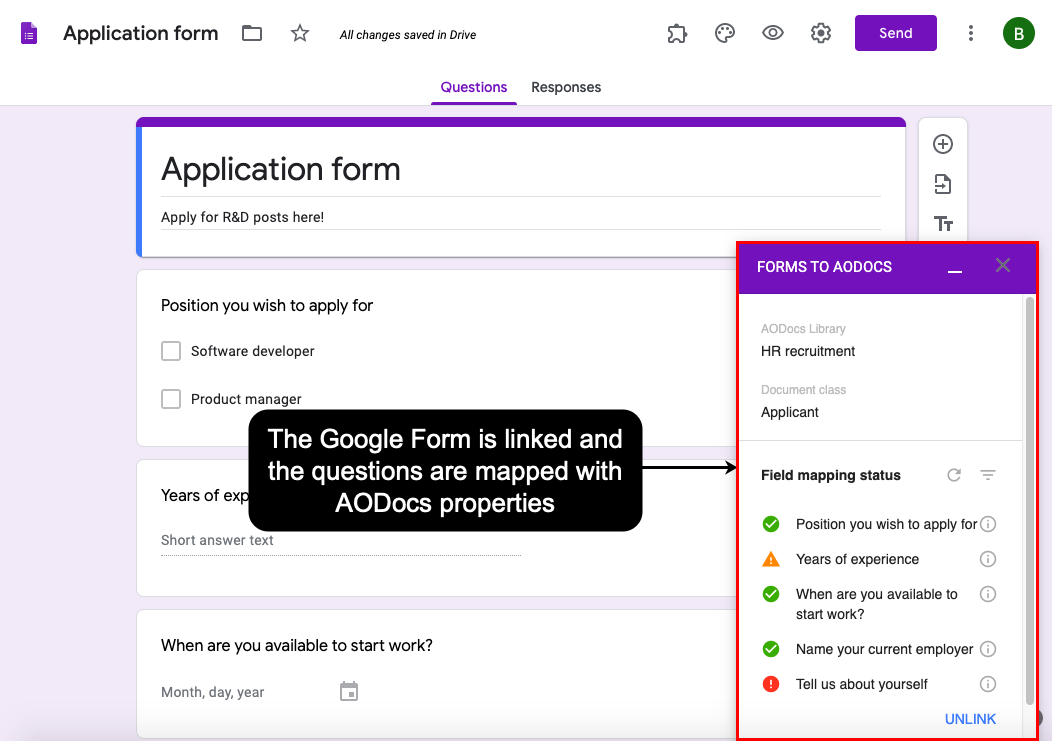This screenshot has width=1052, height=741.
Task: Check the Software developer option
Action: [x=171, y=351]
